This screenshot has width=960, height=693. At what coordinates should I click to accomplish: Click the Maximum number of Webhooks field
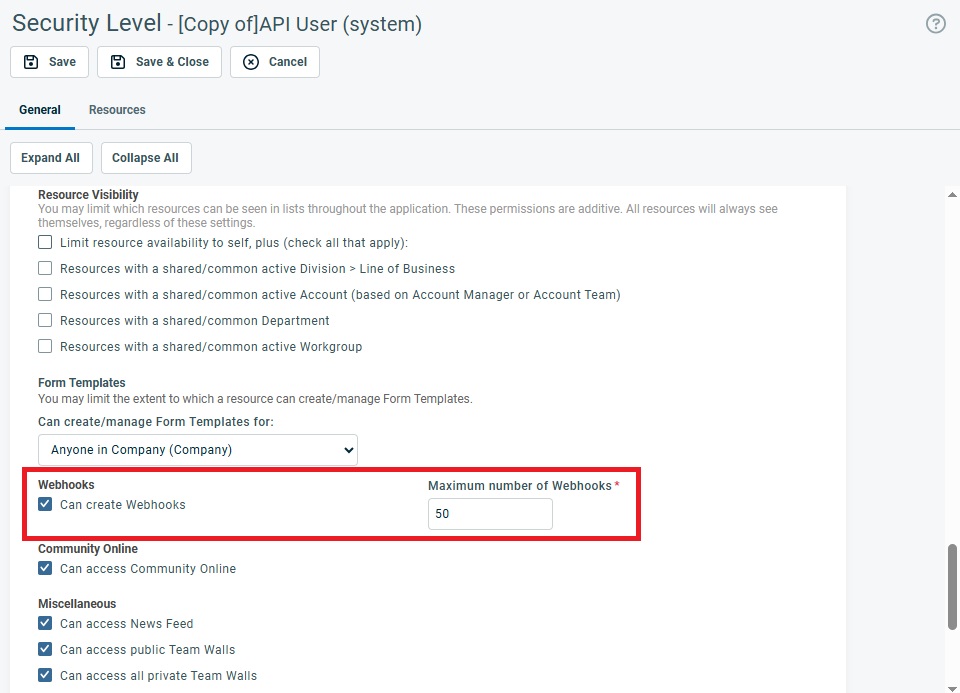(x=490, y=514)
